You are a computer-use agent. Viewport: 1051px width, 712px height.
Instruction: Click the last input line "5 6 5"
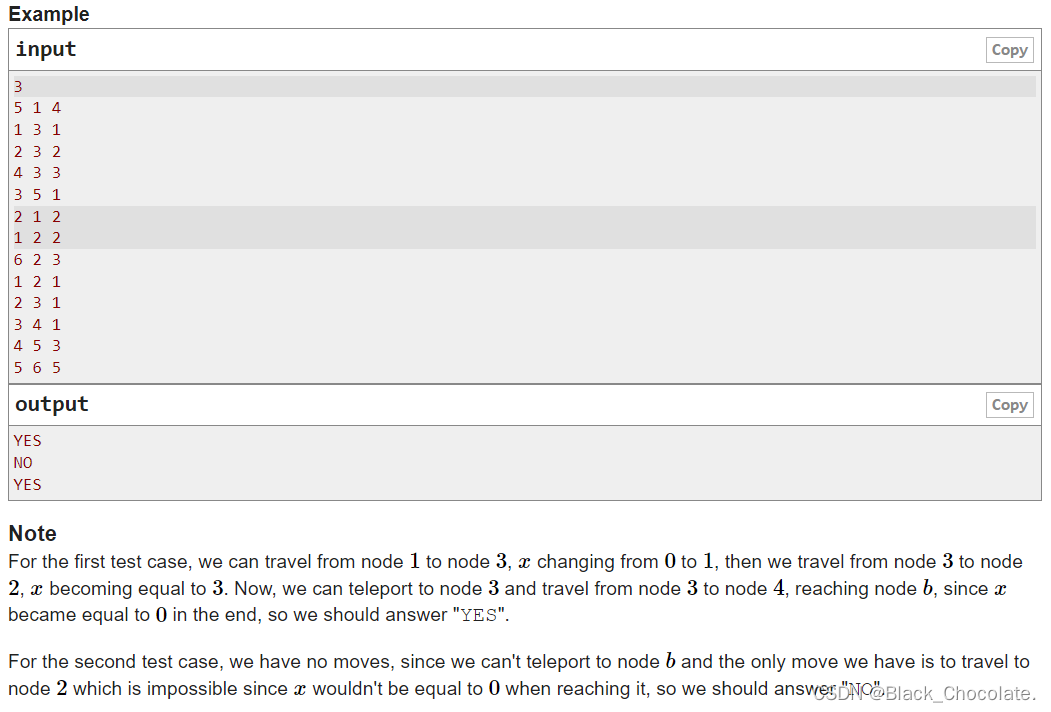coord(38,368)
